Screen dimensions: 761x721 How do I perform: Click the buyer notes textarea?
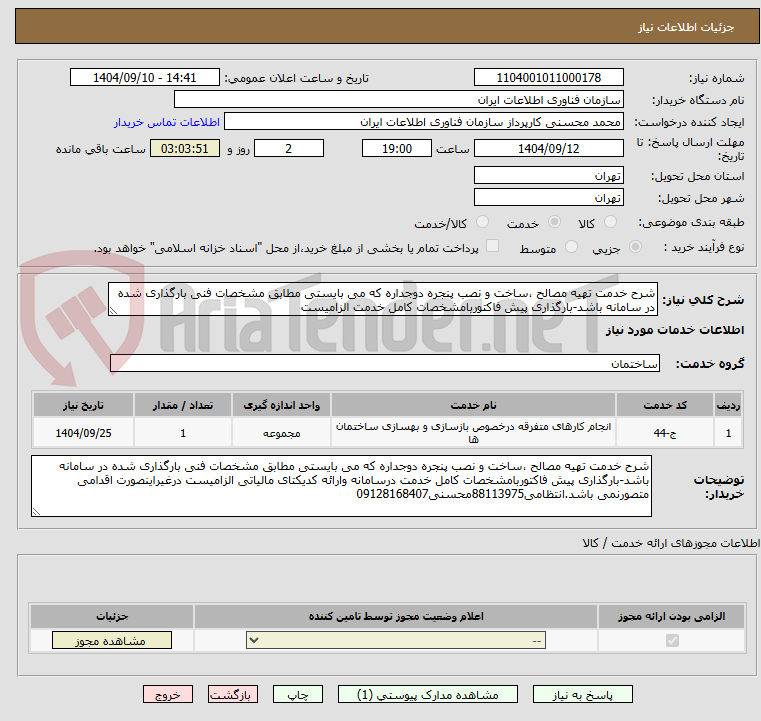(x=341, y=486)
